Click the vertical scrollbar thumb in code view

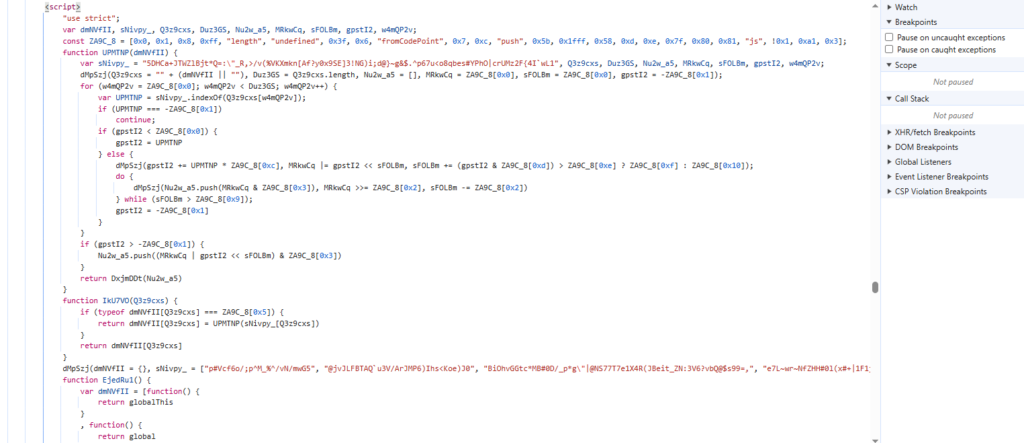tap(874, 287)
